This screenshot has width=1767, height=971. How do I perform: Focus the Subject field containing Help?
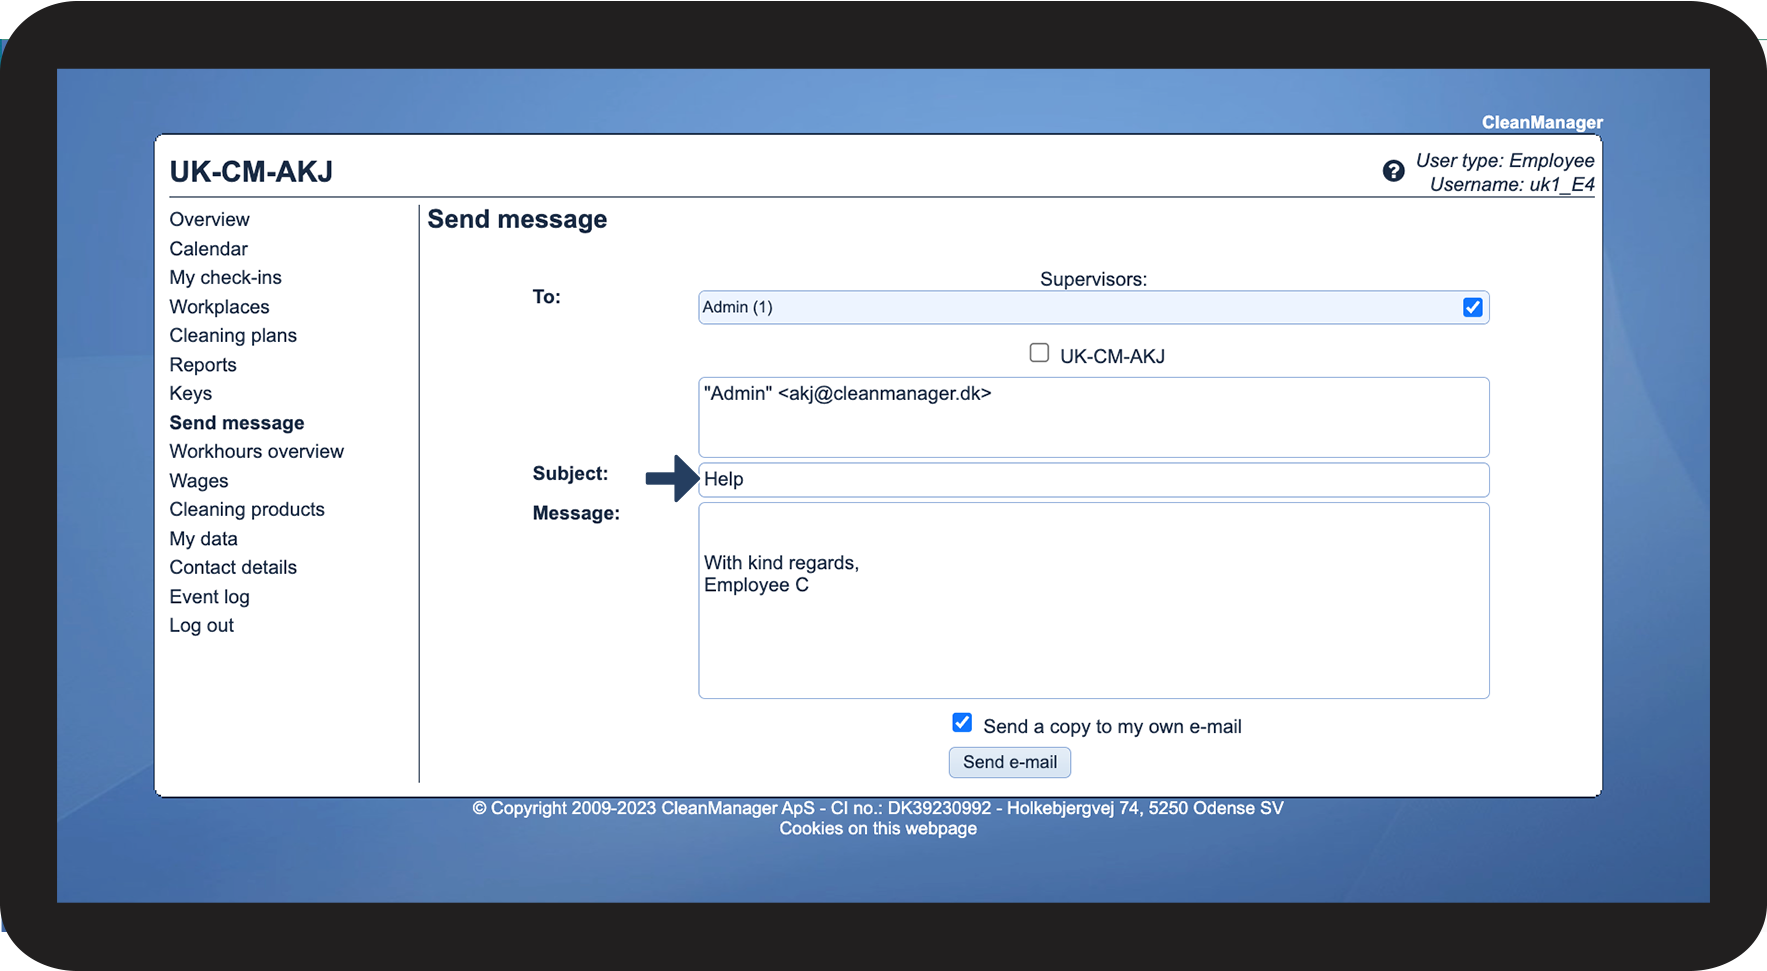(1094, 479)
